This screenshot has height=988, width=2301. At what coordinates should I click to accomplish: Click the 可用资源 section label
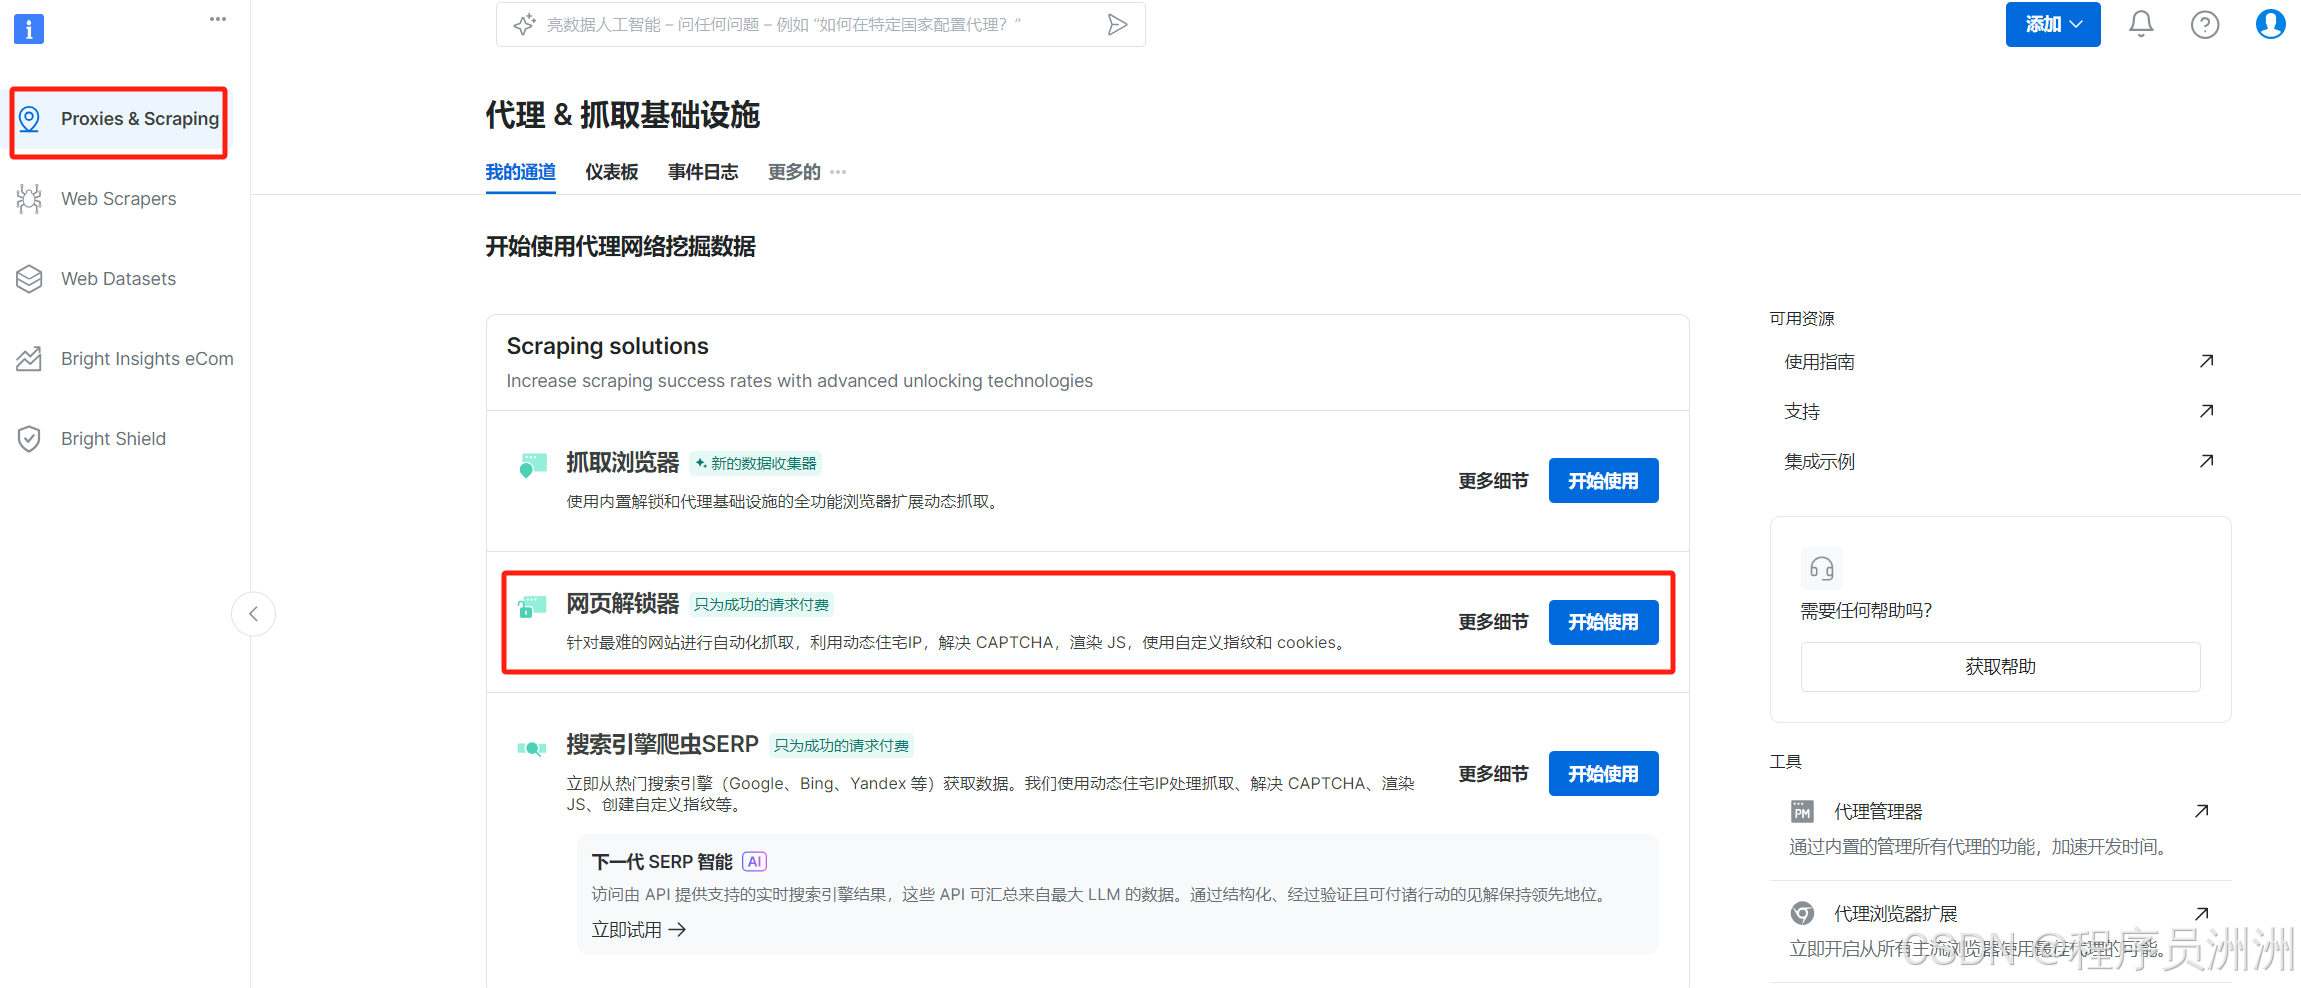[1802, 319]
